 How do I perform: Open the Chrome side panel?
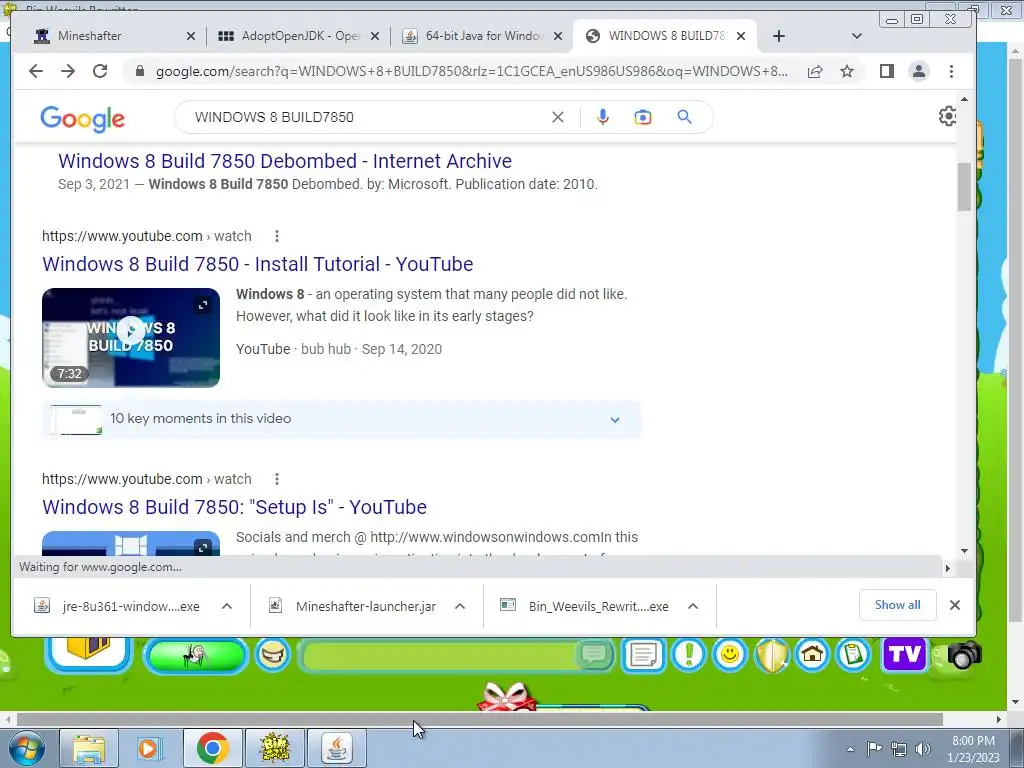point(886,71)
